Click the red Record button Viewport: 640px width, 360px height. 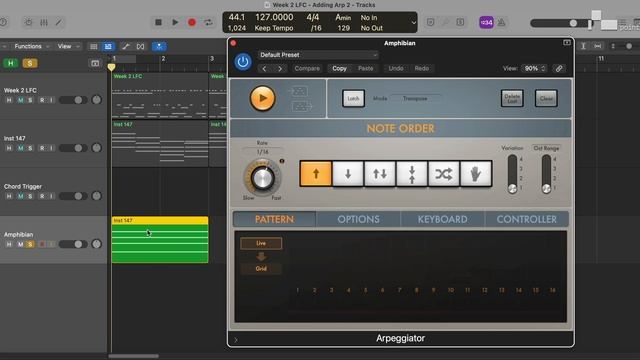tap(191, 22)
